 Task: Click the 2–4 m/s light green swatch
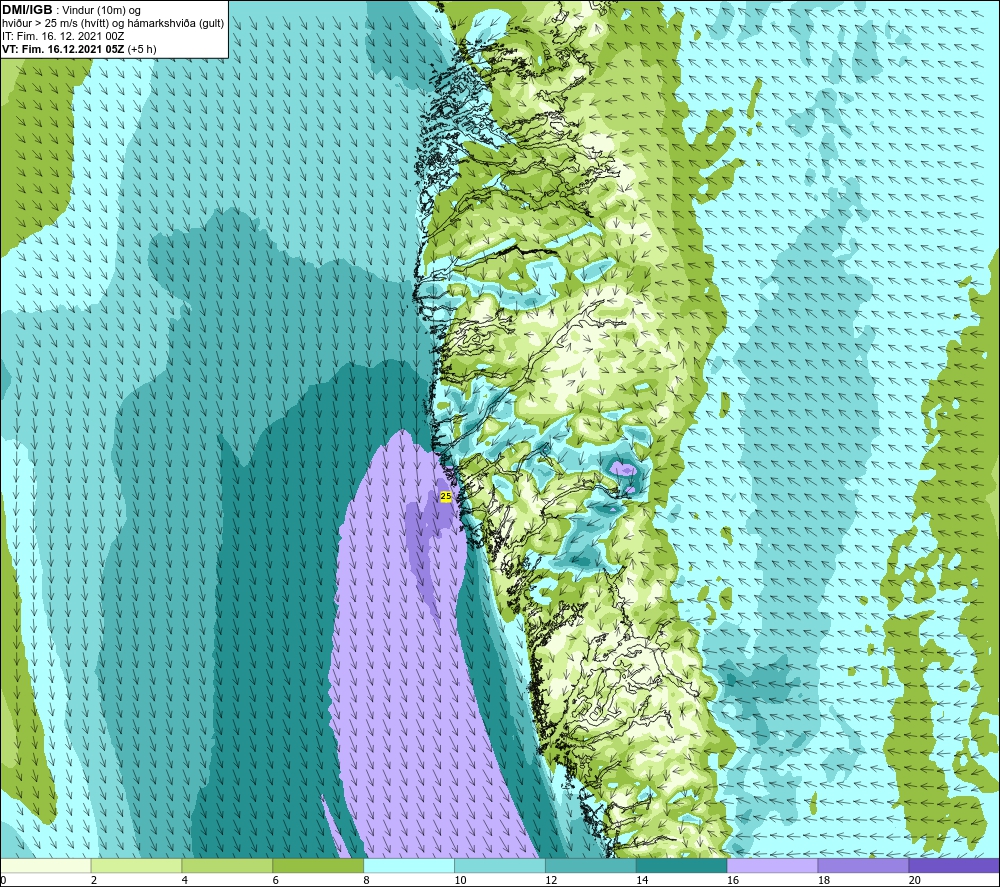136,865
